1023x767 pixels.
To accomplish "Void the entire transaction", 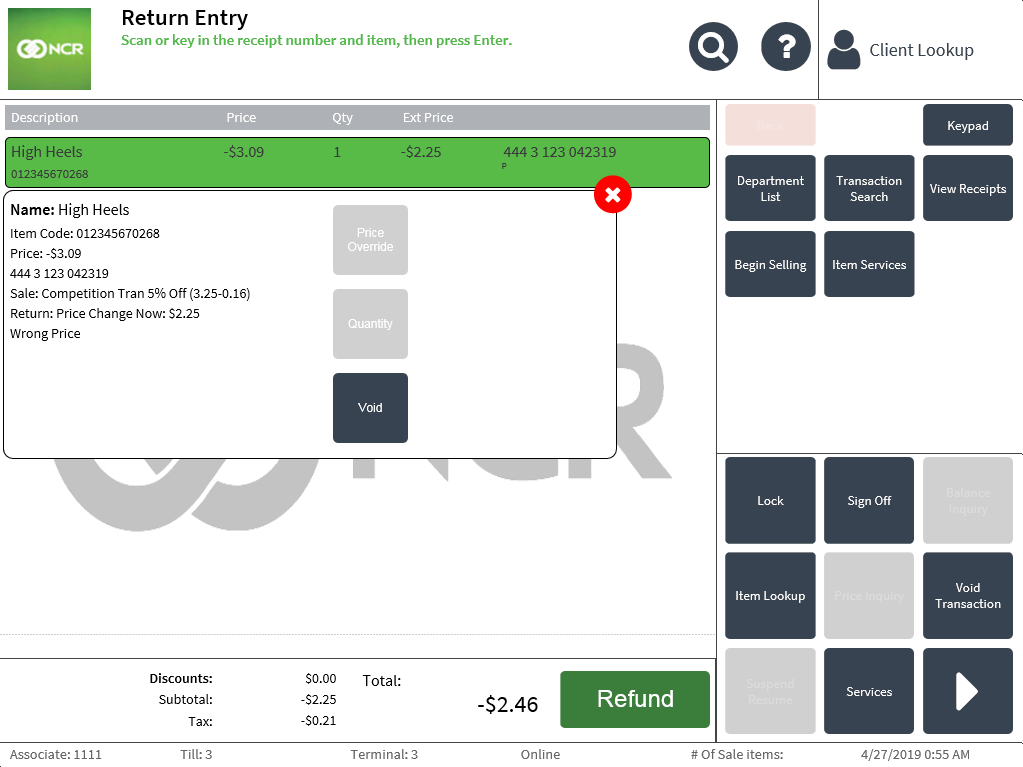I will tap(967, 595).
